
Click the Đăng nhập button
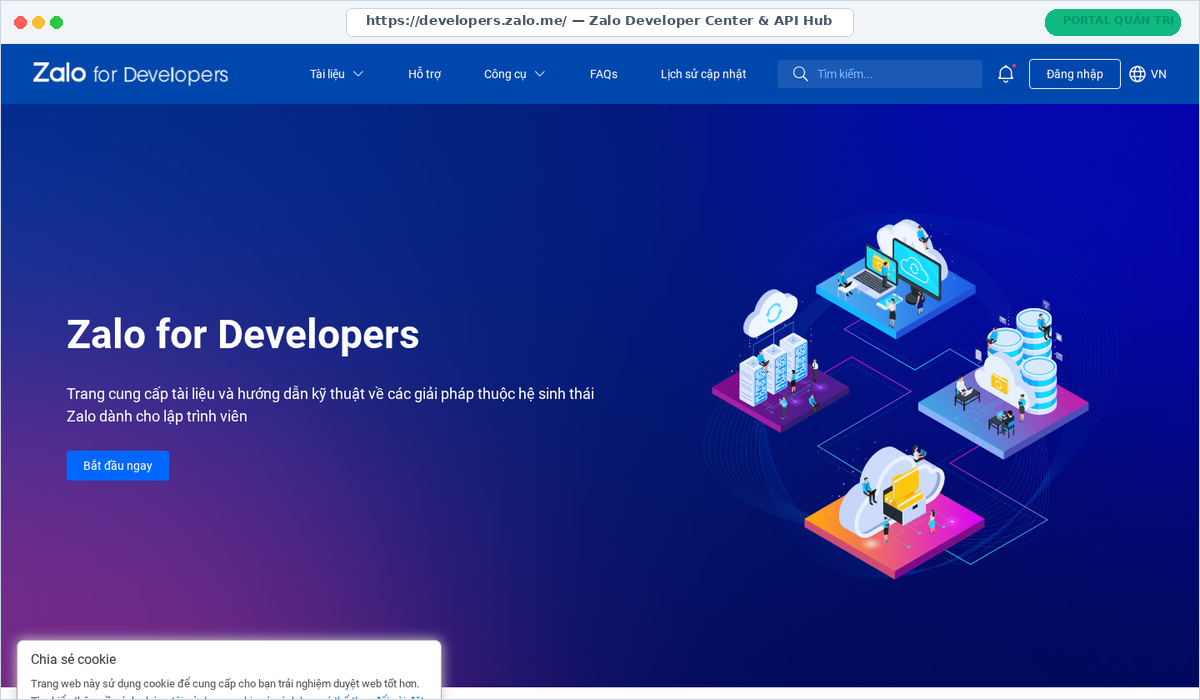(1075, 74)
